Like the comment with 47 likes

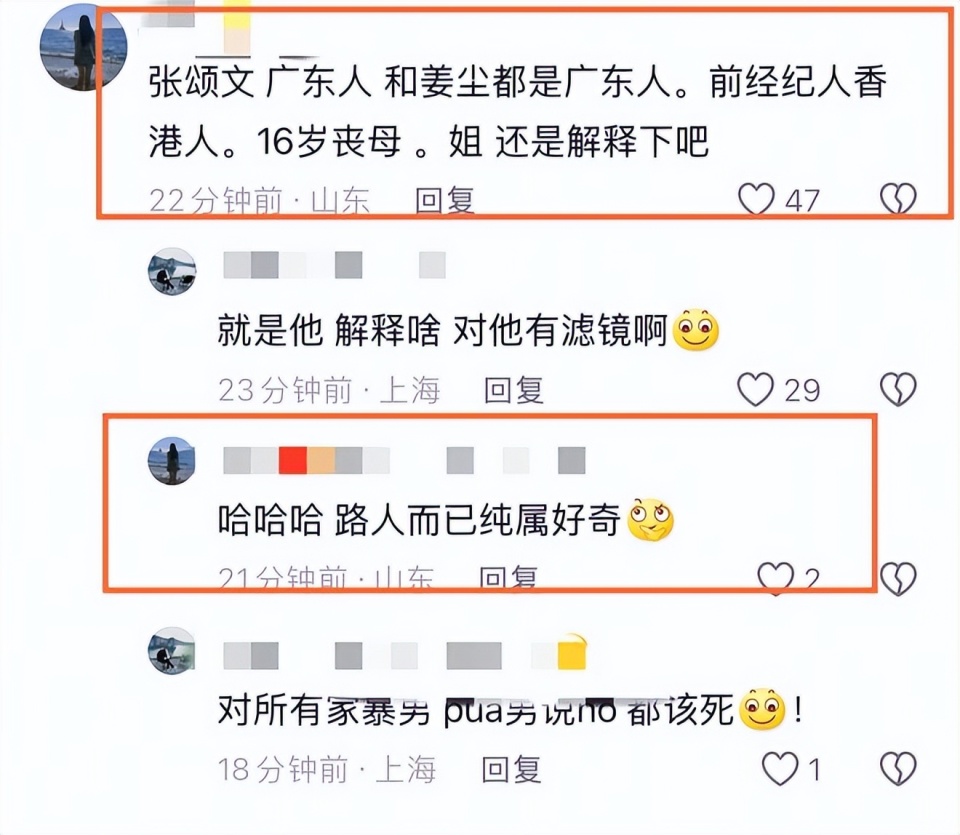[757, 199]
